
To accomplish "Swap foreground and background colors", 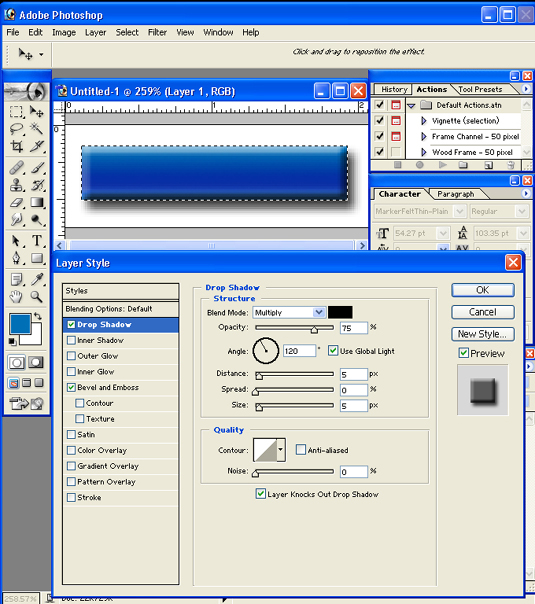I will (37, 316).
